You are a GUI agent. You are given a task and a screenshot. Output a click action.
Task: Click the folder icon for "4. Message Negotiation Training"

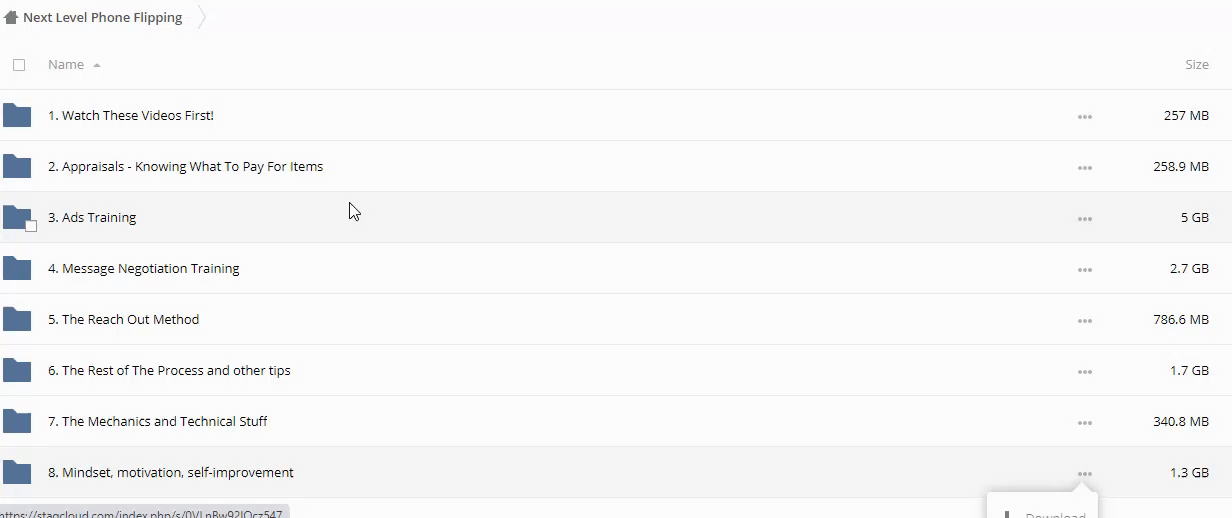point(17,269)
